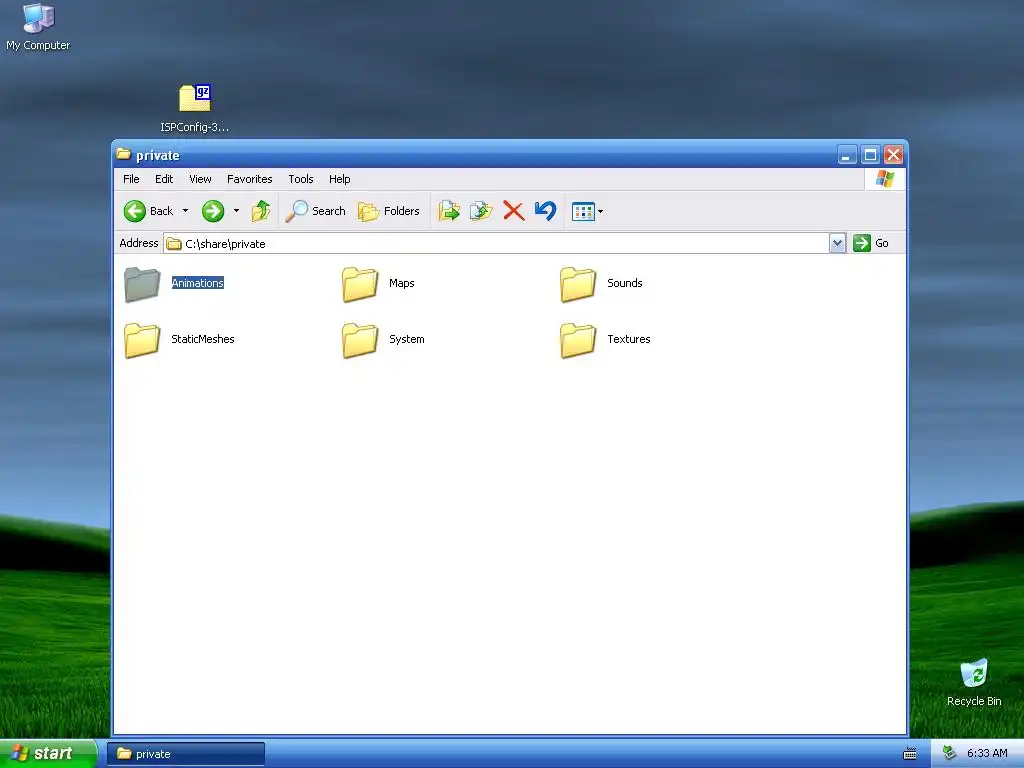
Task: Select the Sounds folder icon
Action: coord(578,284)
